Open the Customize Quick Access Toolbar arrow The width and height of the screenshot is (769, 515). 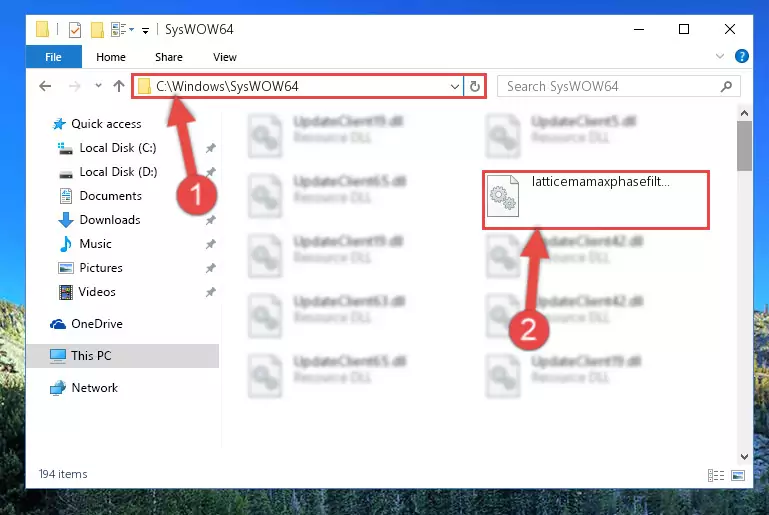[145, 30]
